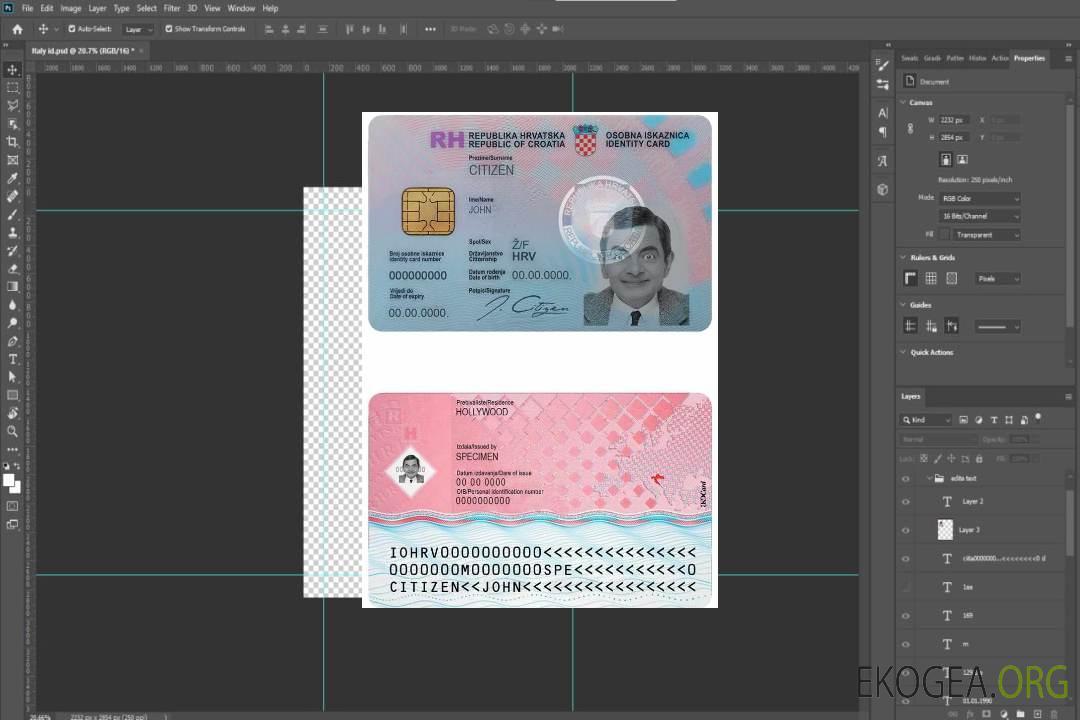Image resolution: width=1080 pixels, height=720 pixels.
Task: Toggle rulers icon in Rulers & Grids
Action: (910, 278)
